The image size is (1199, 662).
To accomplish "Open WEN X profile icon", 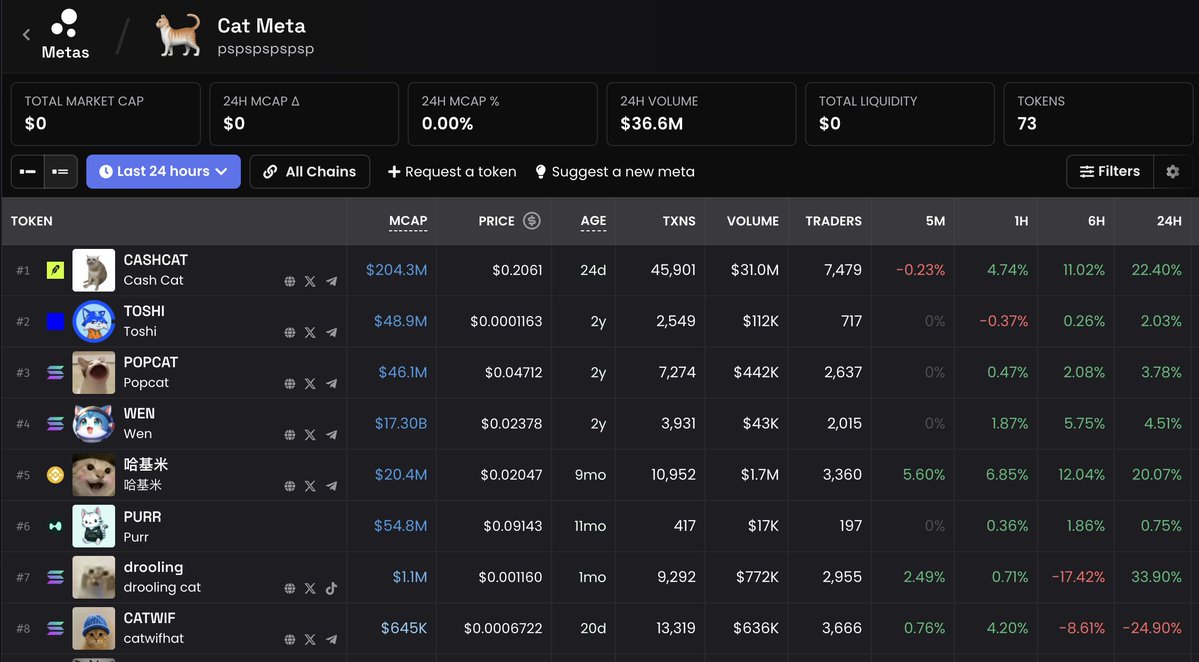I will point(310,435).
